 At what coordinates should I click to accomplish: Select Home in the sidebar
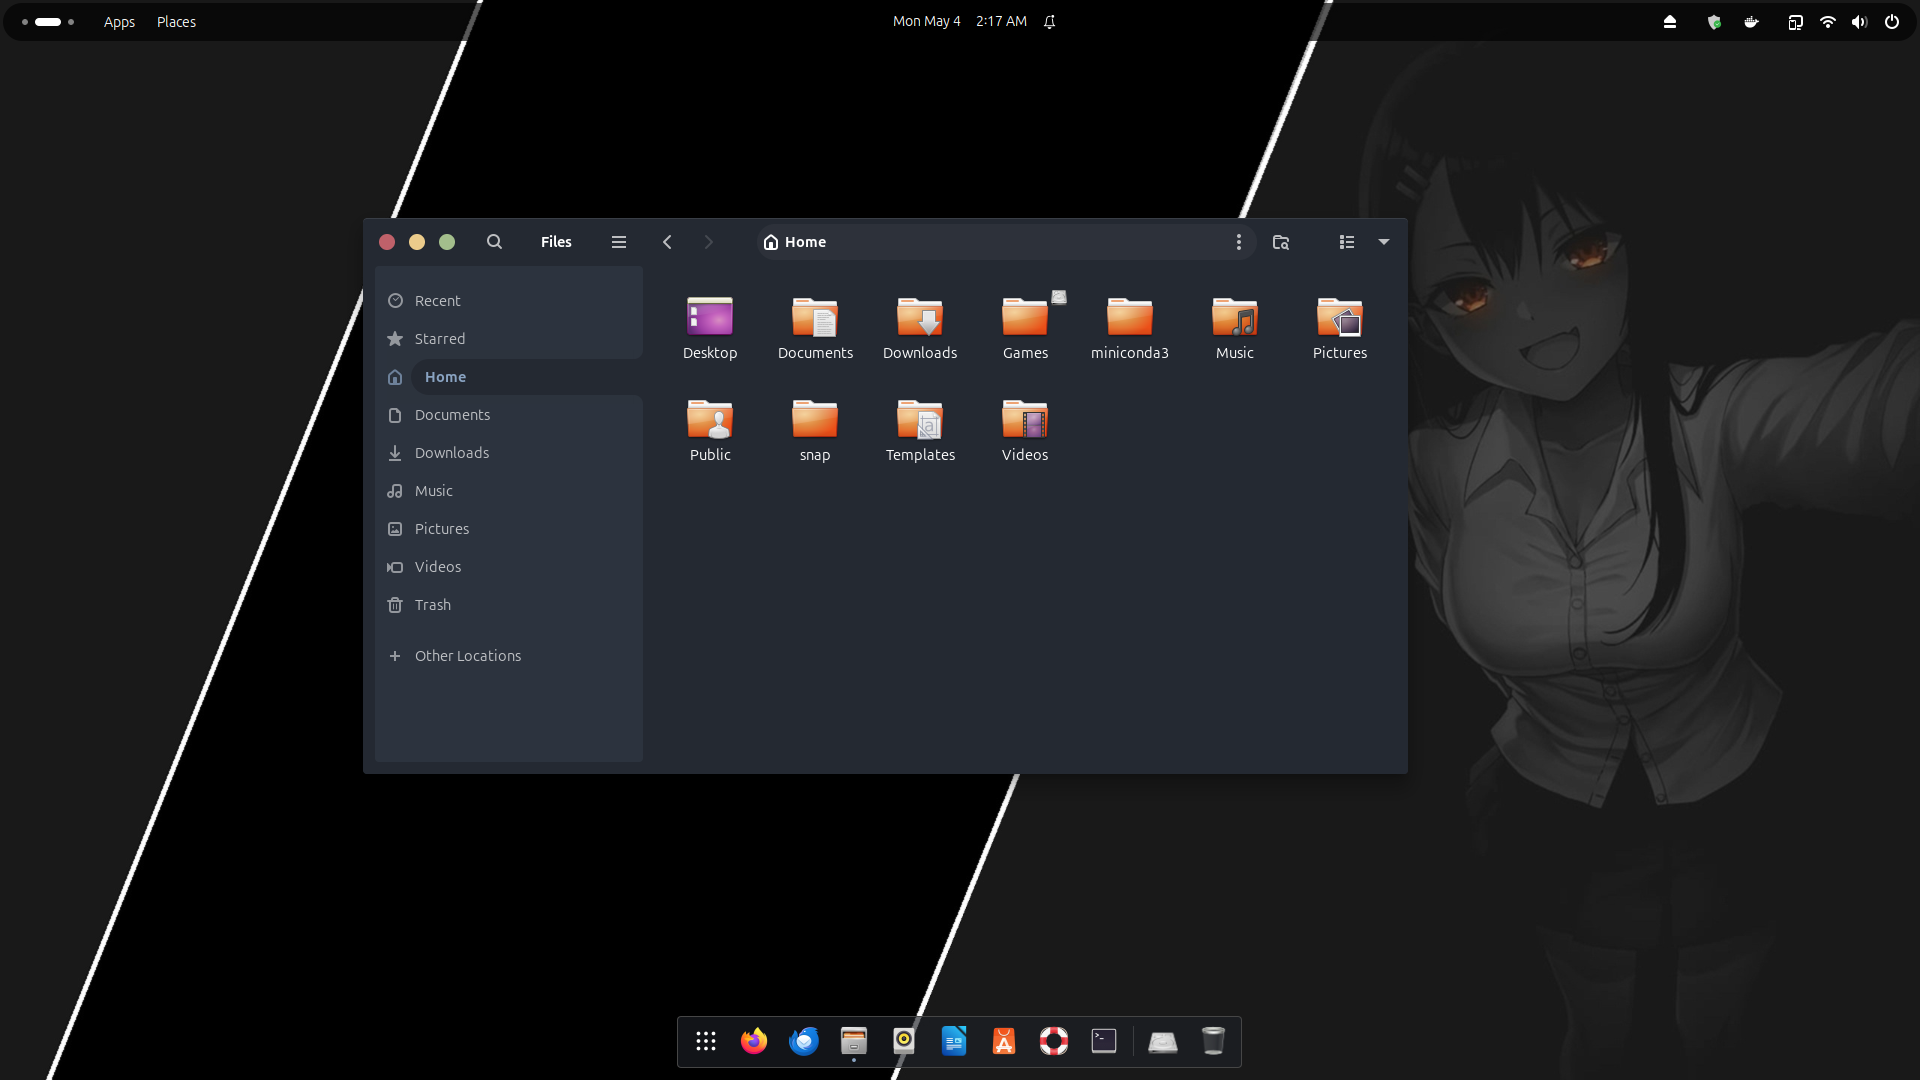pyautogui.click(x=509, y=377)
